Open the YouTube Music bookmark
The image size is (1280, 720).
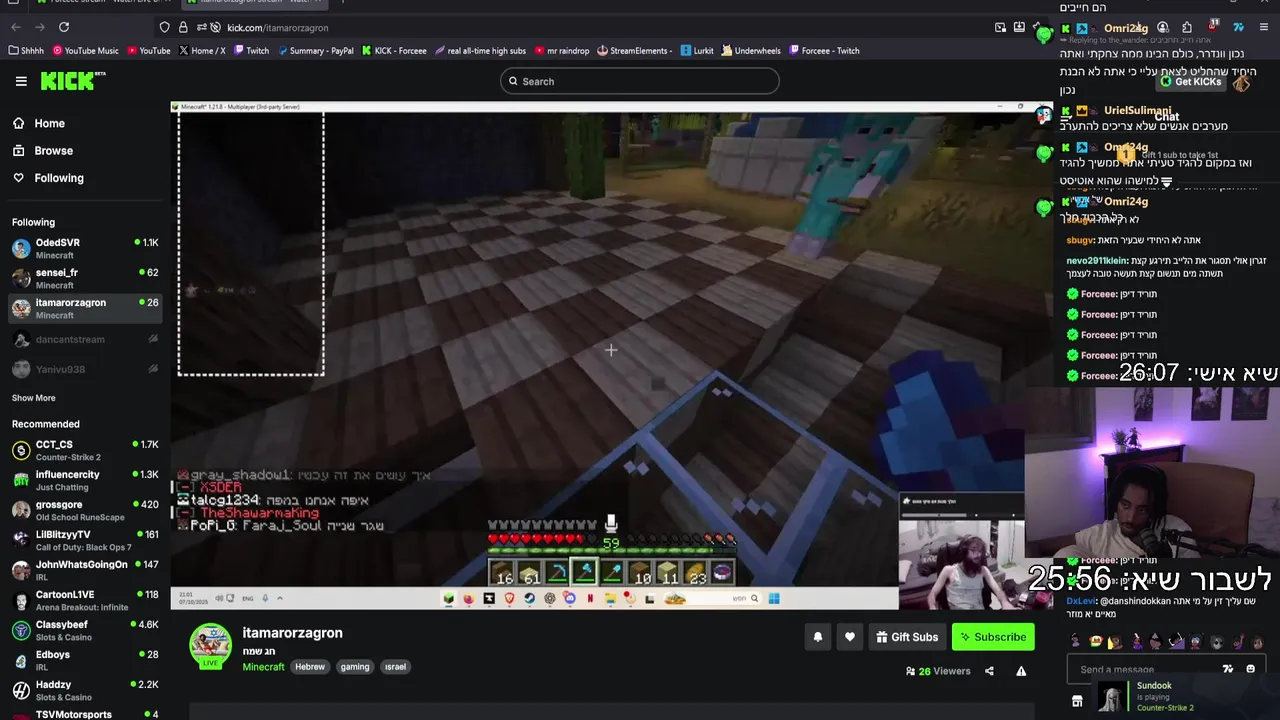(x=86, y=50)
